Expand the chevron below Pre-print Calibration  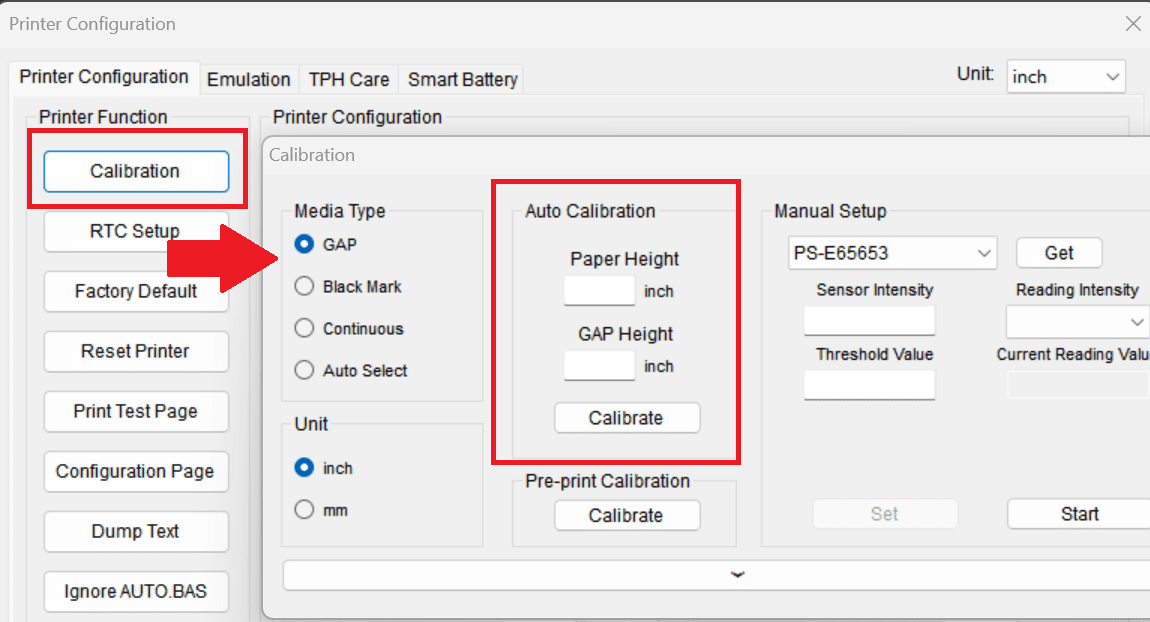pyautogui.click(x=737, y=574)
